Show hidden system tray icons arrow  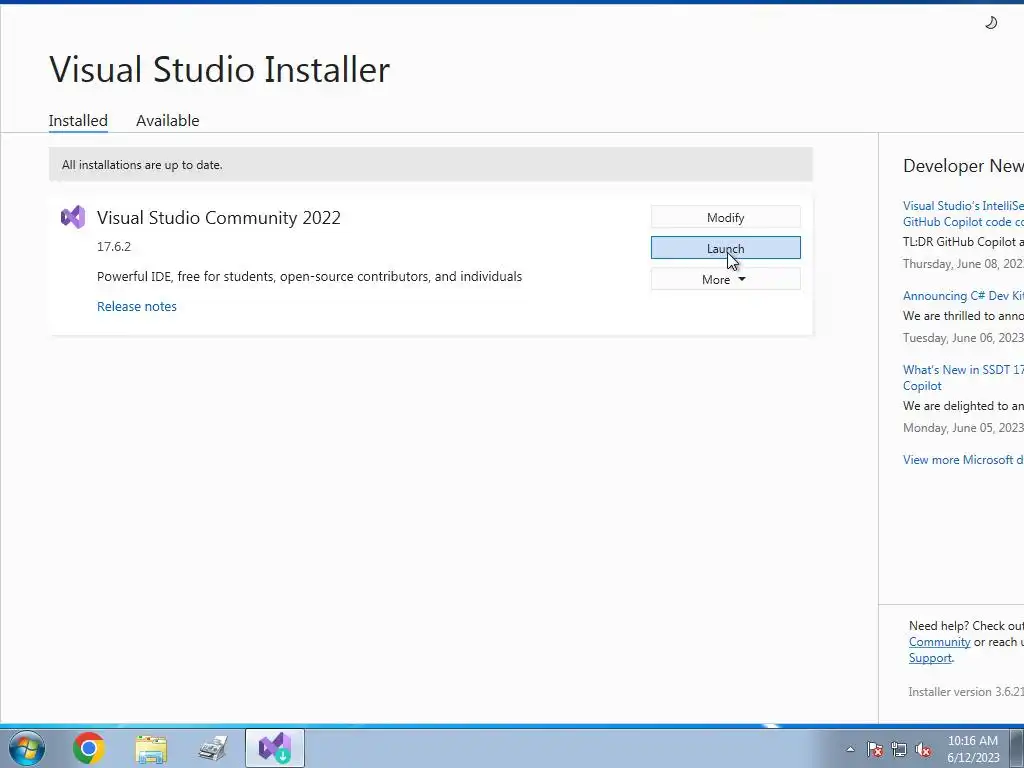click(850, 749)
